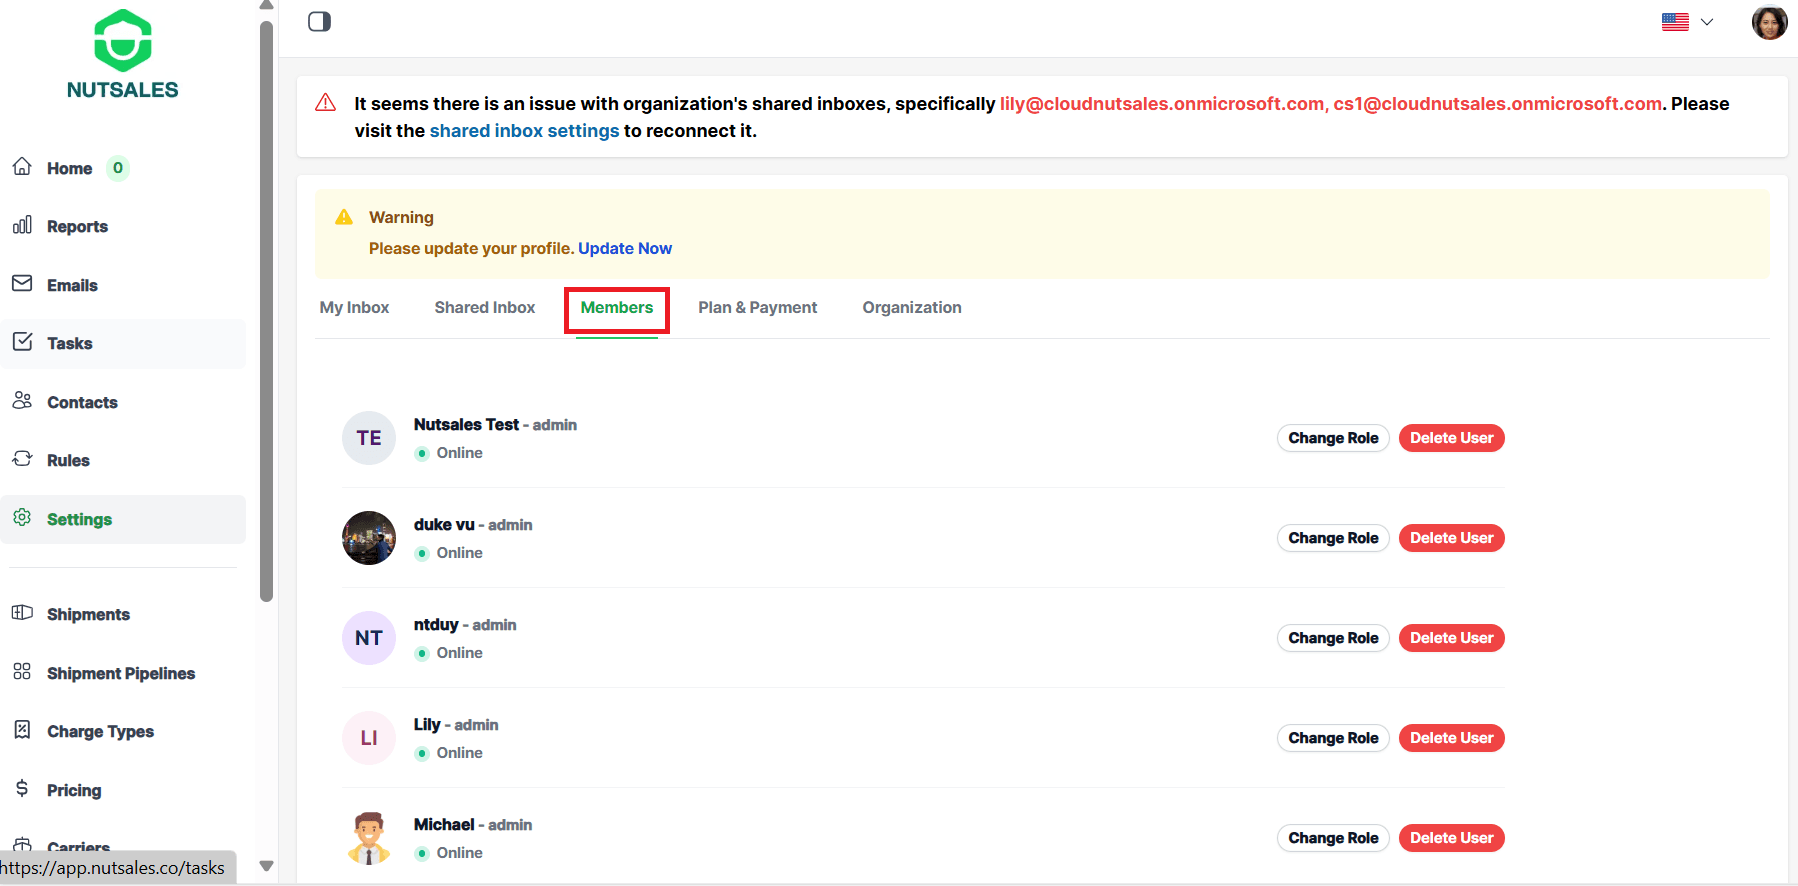The width and height of the screenshot is (1798, 886).
Task: Open Charge Types in the sidebar
Action: [100, 732]
